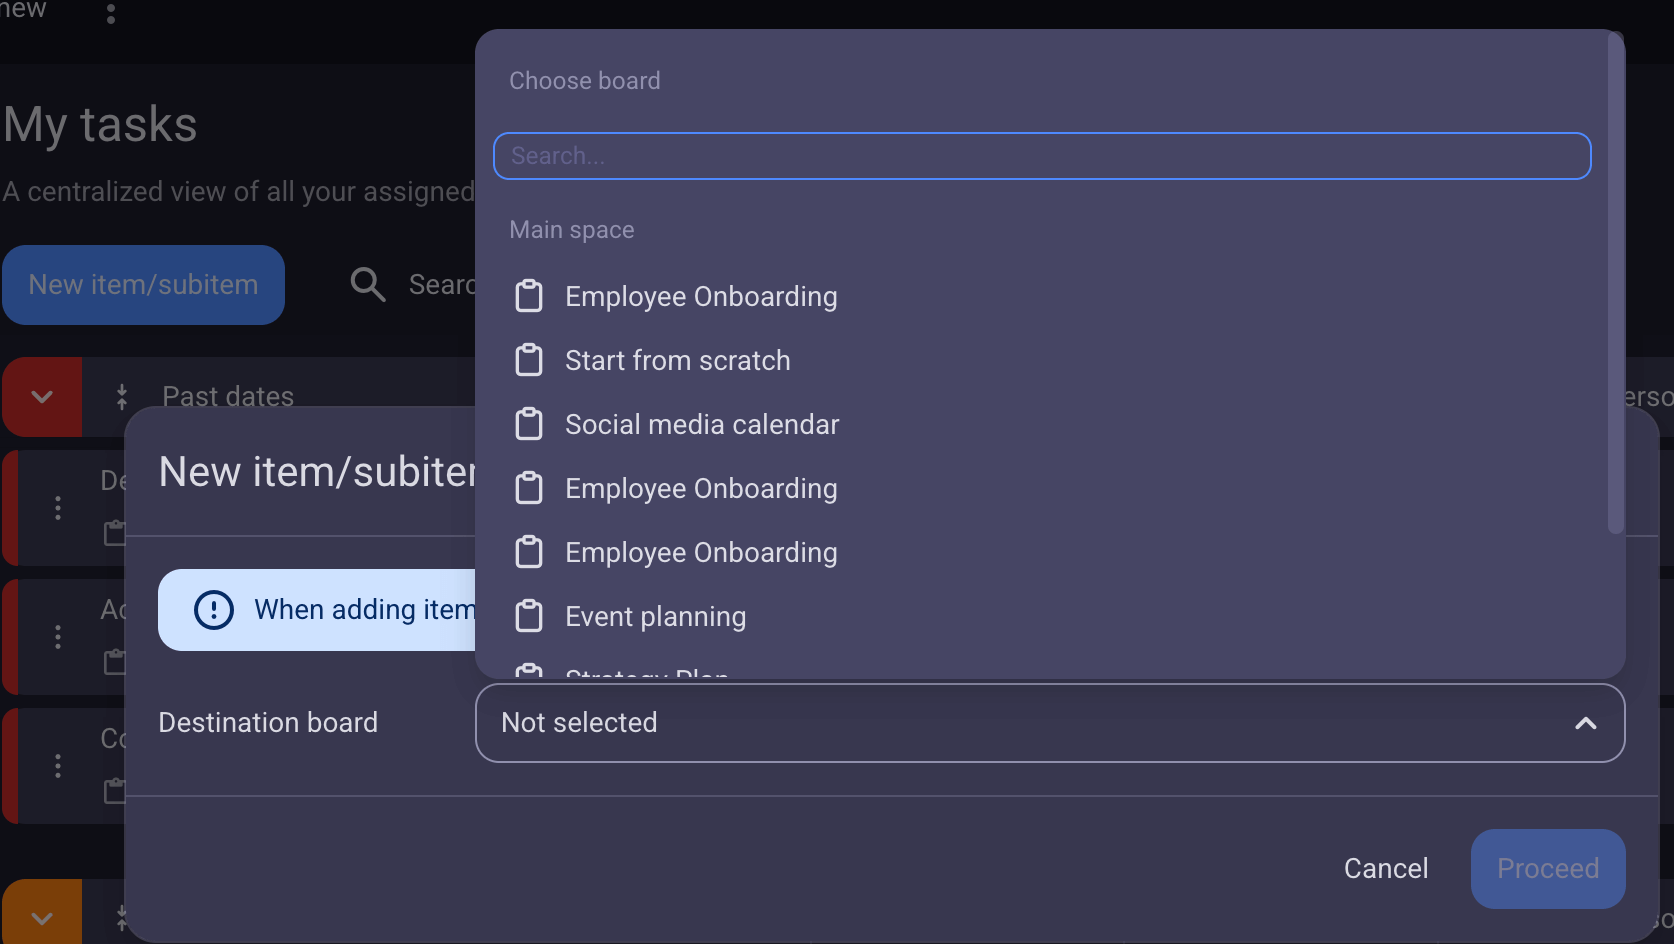Click the Cancel button in the dialog
Image resolution: width=1674 pixels, height=944 pixels.
point(1385,868)
